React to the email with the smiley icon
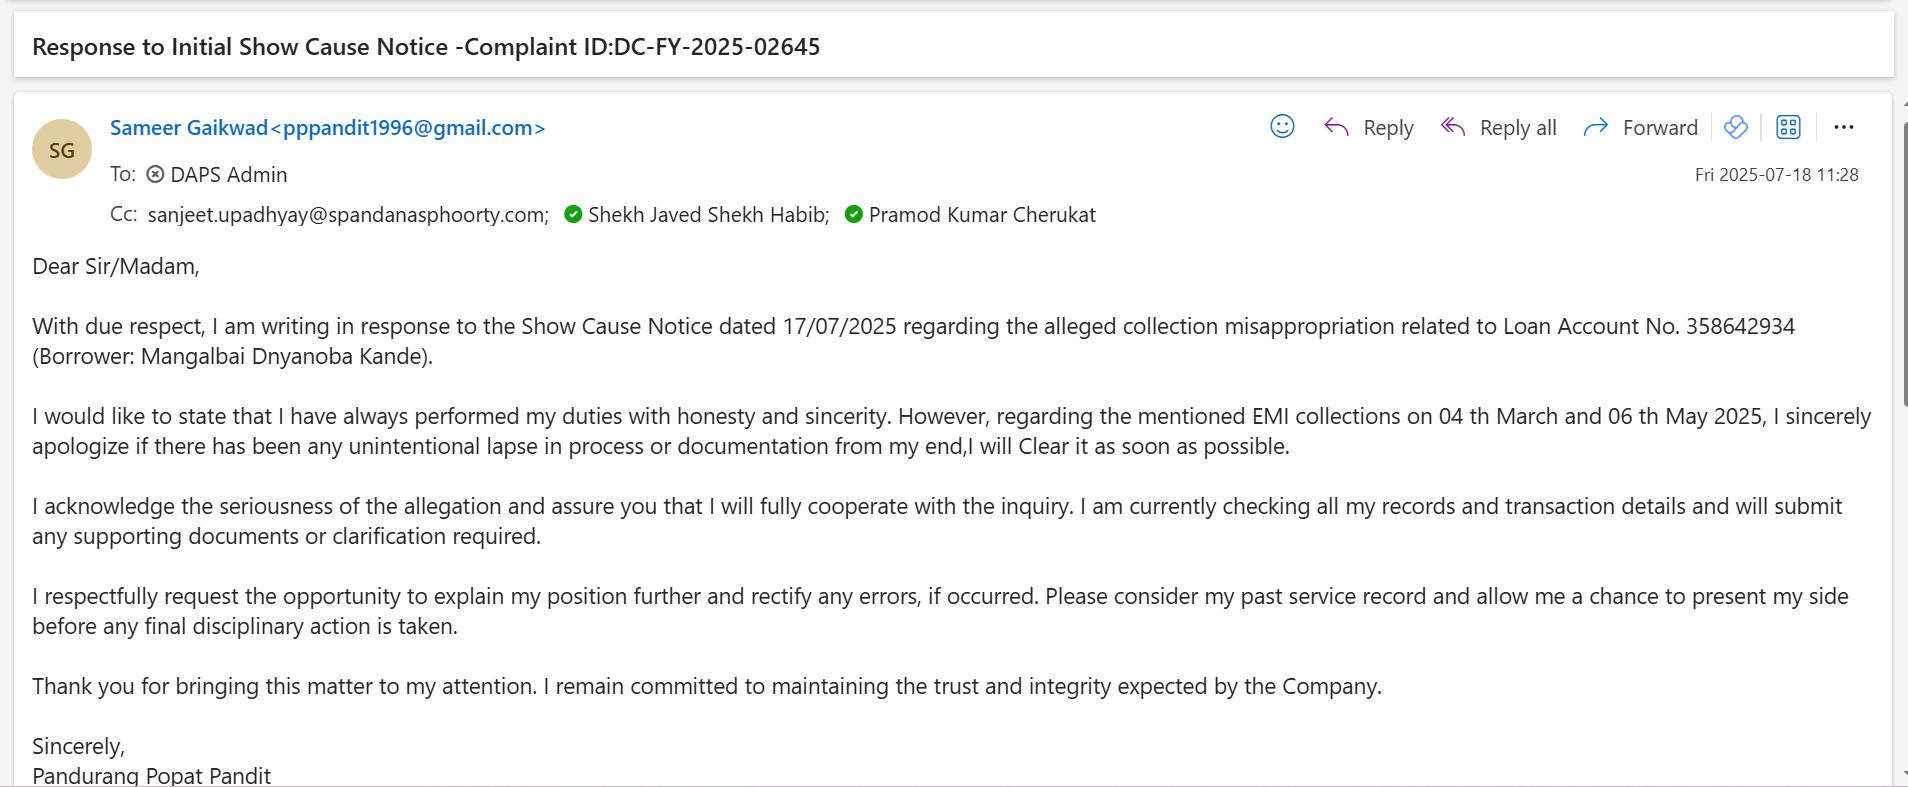The image size is (1908, 787). tap(1282, 126)
